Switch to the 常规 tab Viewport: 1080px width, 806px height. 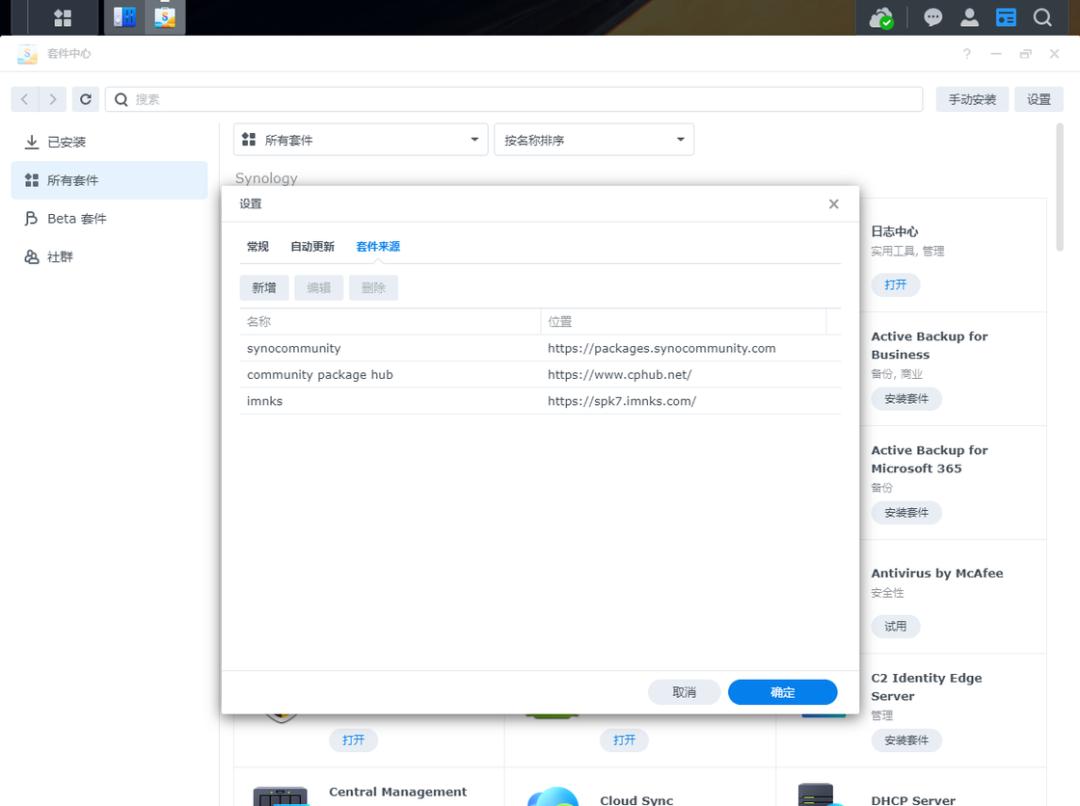tap(258, 246)
